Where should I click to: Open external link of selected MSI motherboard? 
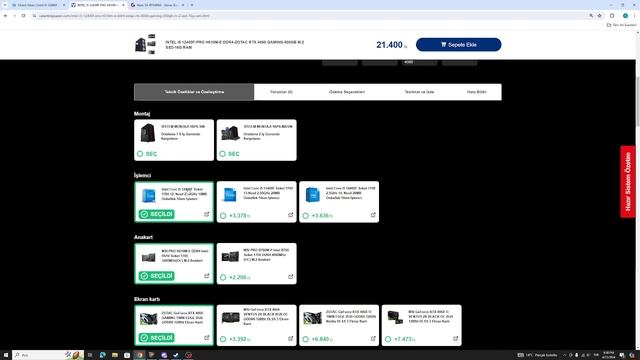pos(207,276)
